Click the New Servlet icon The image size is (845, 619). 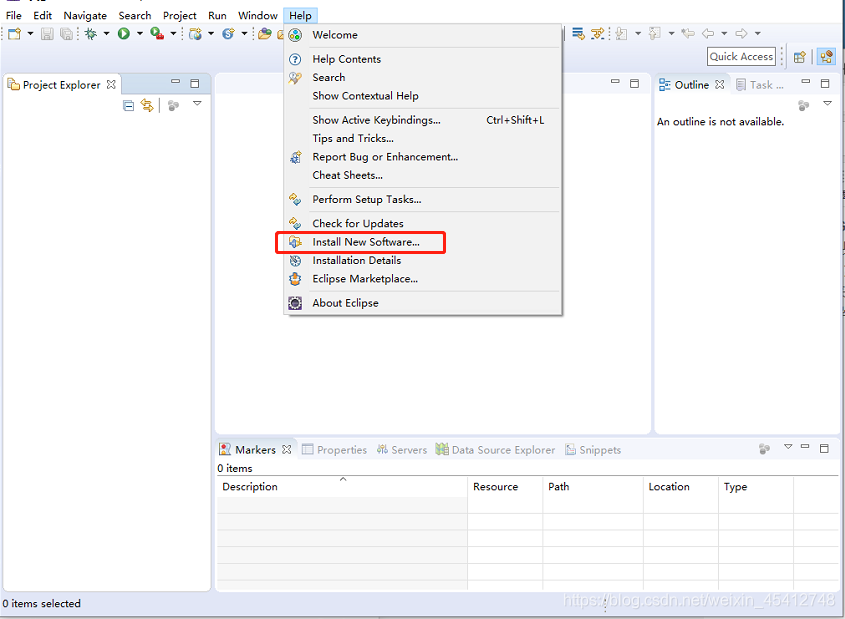click(x=228, y=34)
